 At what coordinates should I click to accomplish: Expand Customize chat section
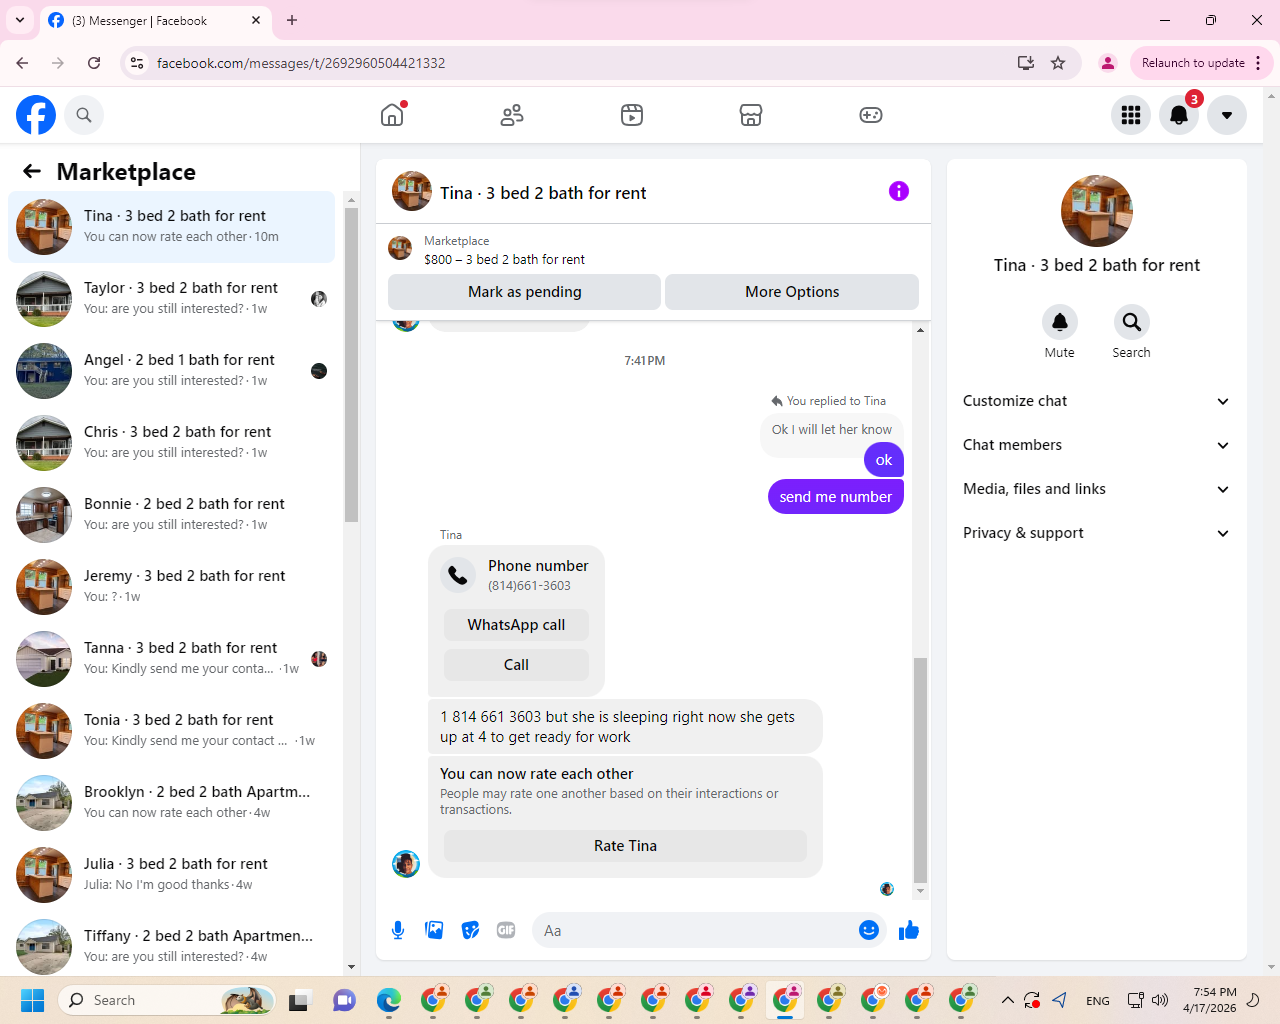1096,401
